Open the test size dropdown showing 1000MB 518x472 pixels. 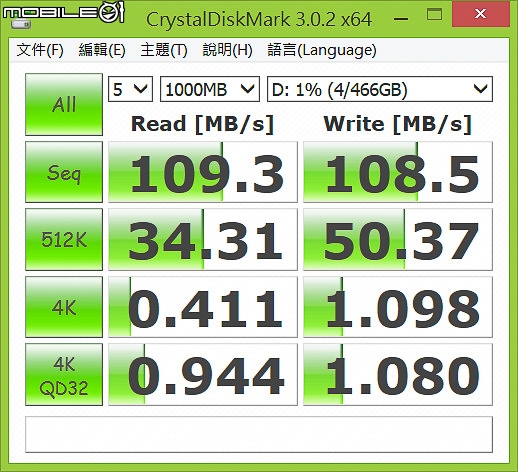click(210, 89)
